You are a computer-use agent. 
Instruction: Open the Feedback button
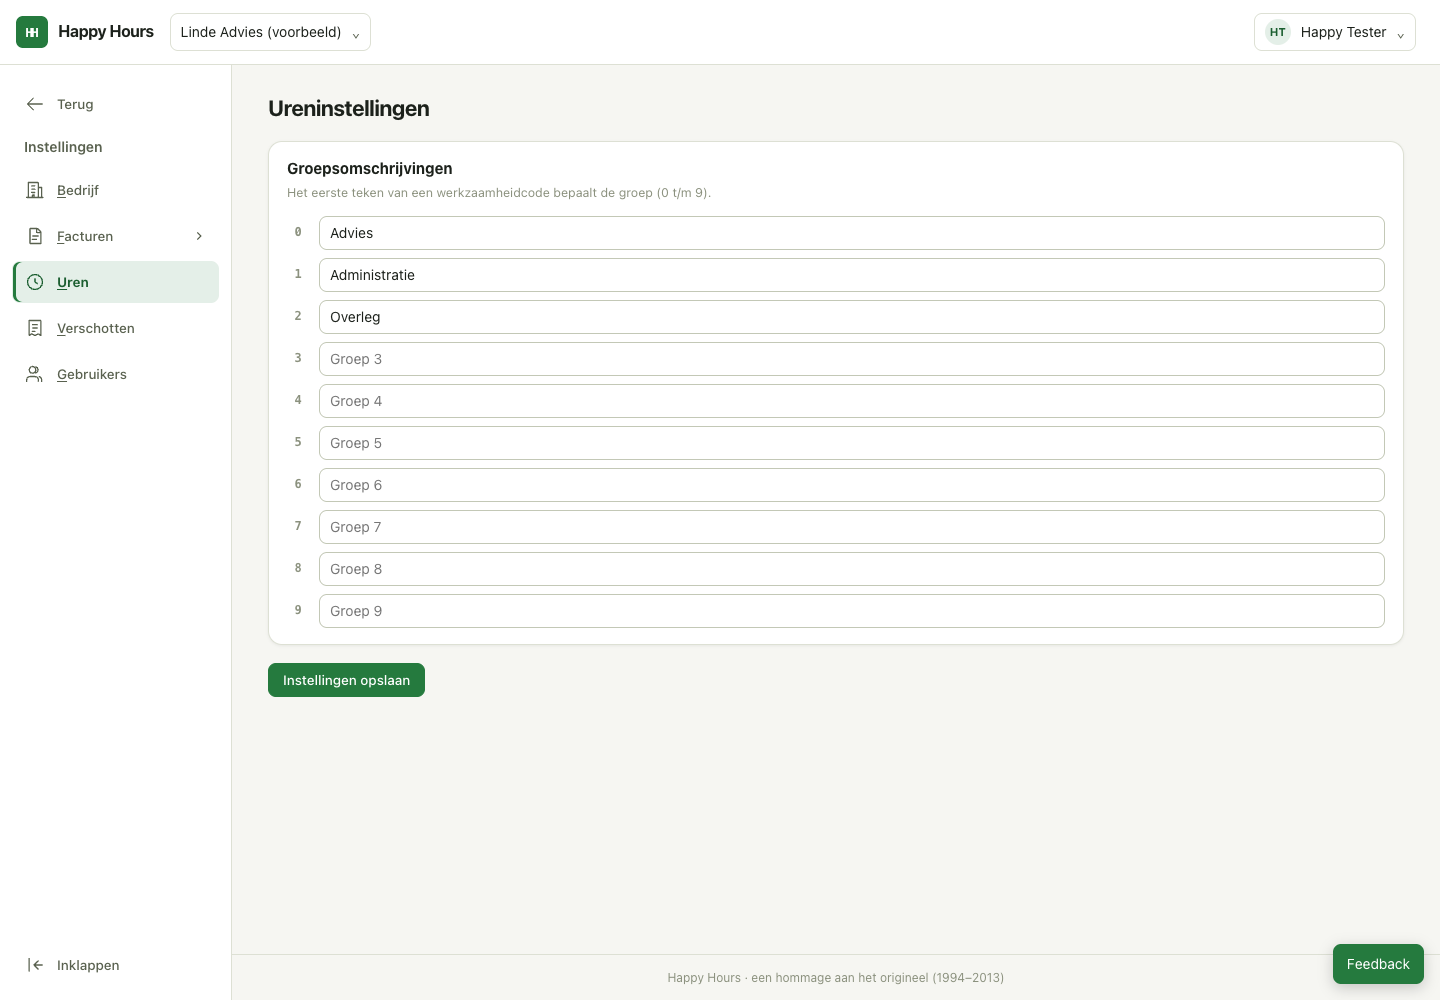tap(1378, 964)
